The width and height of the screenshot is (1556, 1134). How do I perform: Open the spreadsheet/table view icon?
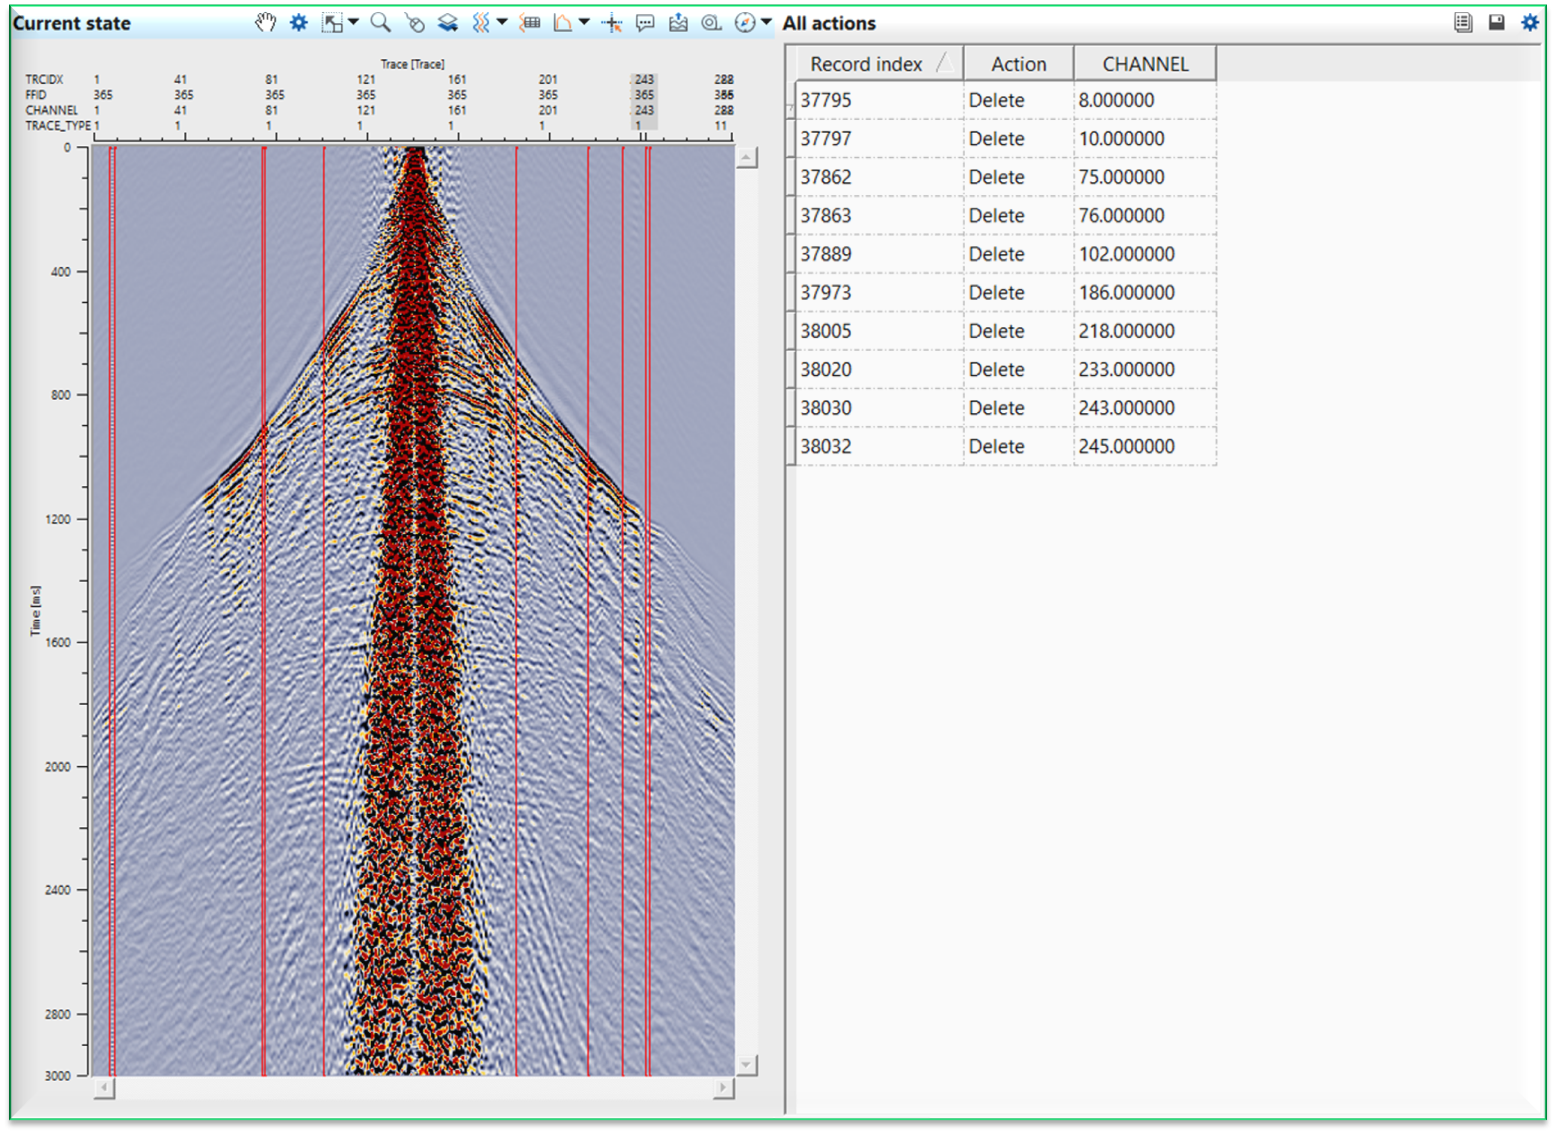pyautogui.click(x=529, y=21)
